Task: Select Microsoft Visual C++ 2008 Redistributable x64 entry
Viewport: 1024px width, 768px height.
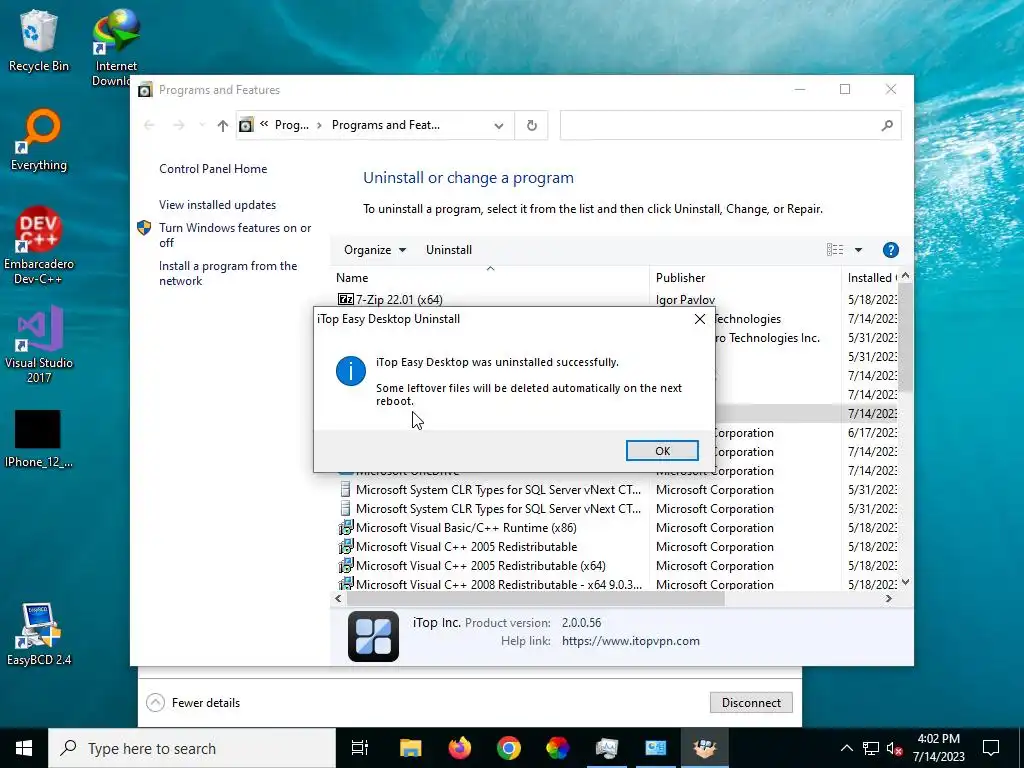Action: tap(490, 584)
